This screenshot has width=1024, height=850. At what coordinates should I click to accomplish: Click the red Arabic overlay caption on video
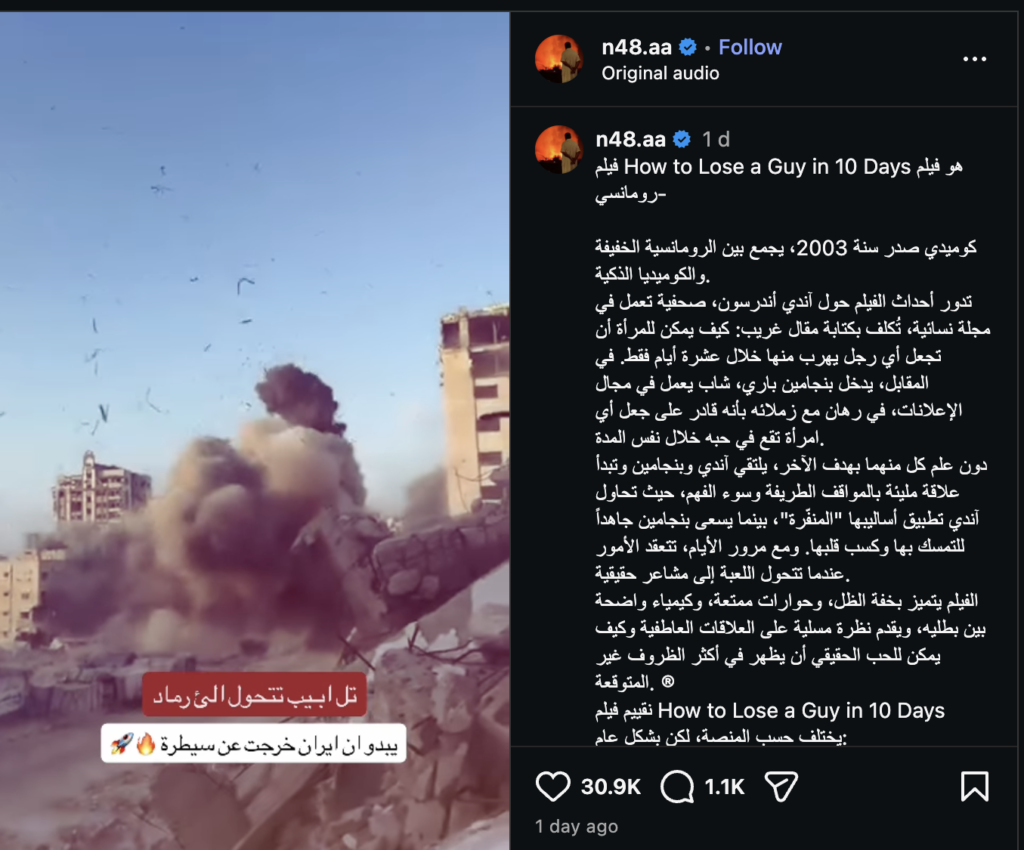tap(255, 695)
